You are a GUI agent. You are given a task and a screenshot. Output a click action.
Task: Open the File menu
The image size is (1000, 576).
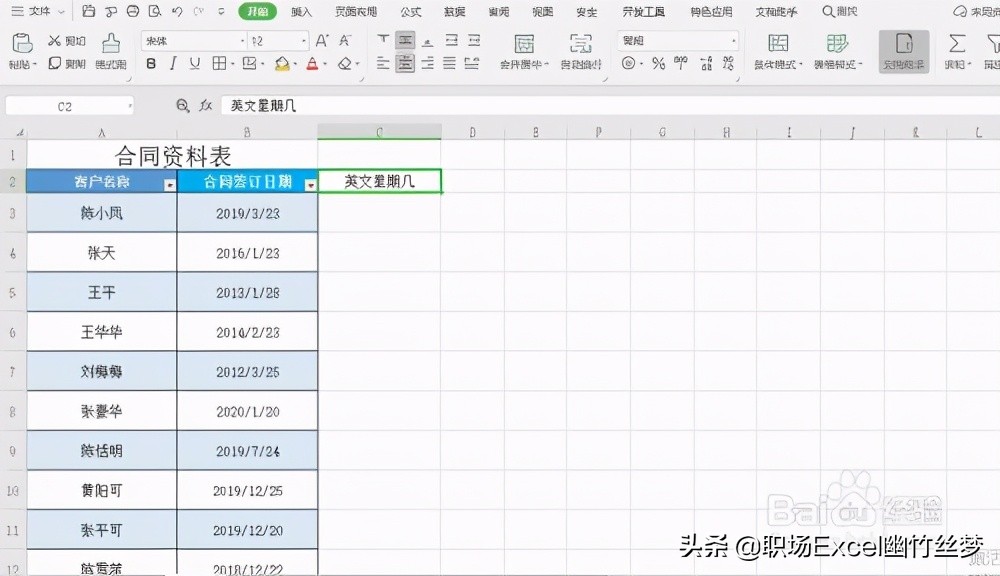pyautogui.click(x=38, y=11)
